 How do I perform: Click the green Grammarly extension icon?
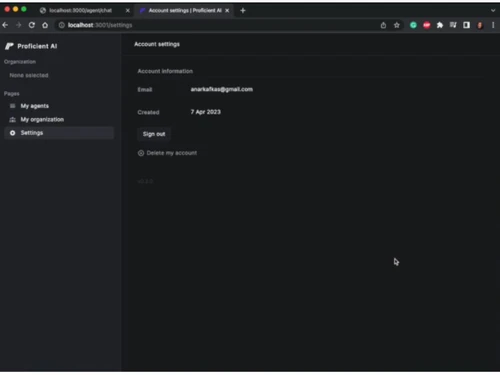pos(413,25)
